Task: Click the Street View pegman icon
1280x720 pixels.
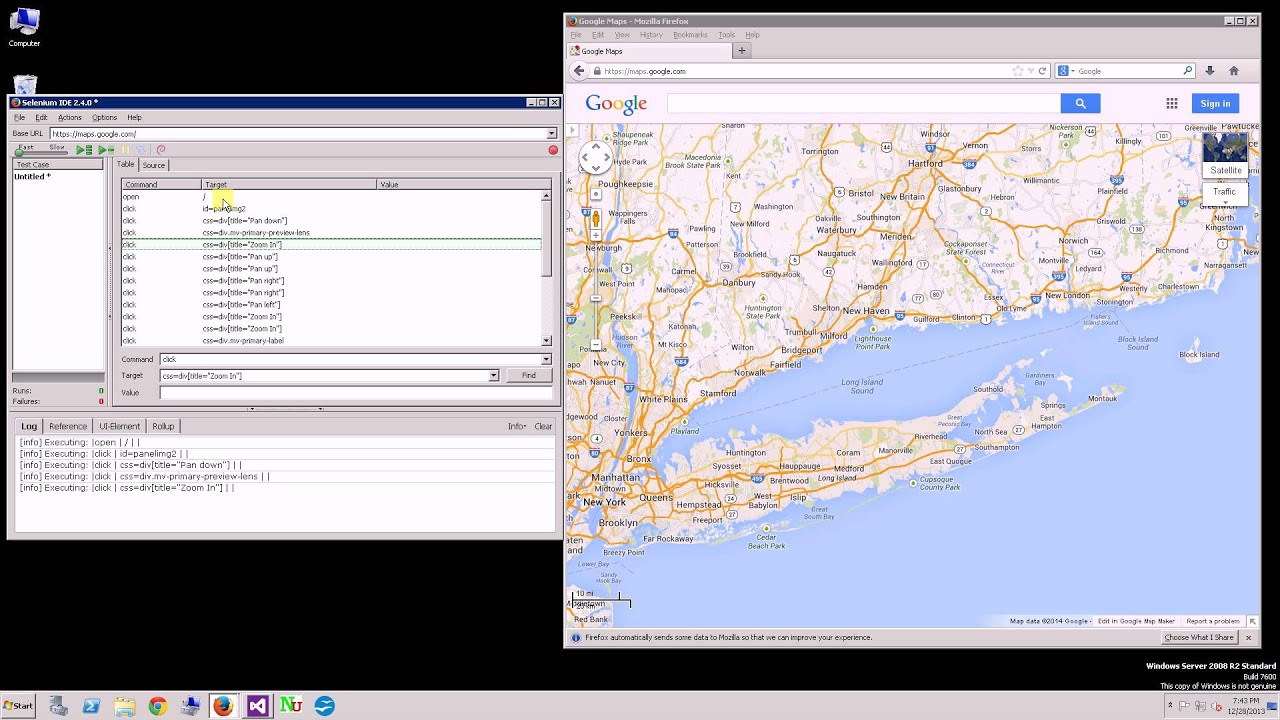Action: (x=596, y=220)
